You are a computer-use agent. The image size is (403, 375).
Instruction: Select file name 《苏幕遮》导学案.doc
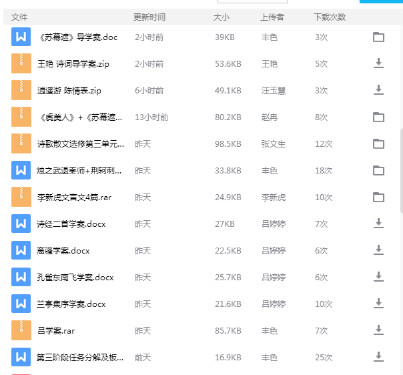(x=77, y=37)
